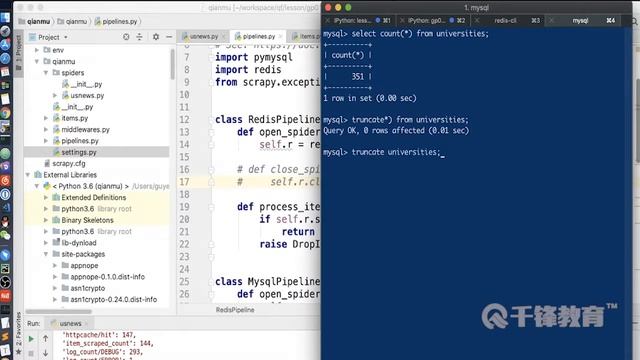Expand the items.py tree node
640x360 pixels.
point(46,118)
